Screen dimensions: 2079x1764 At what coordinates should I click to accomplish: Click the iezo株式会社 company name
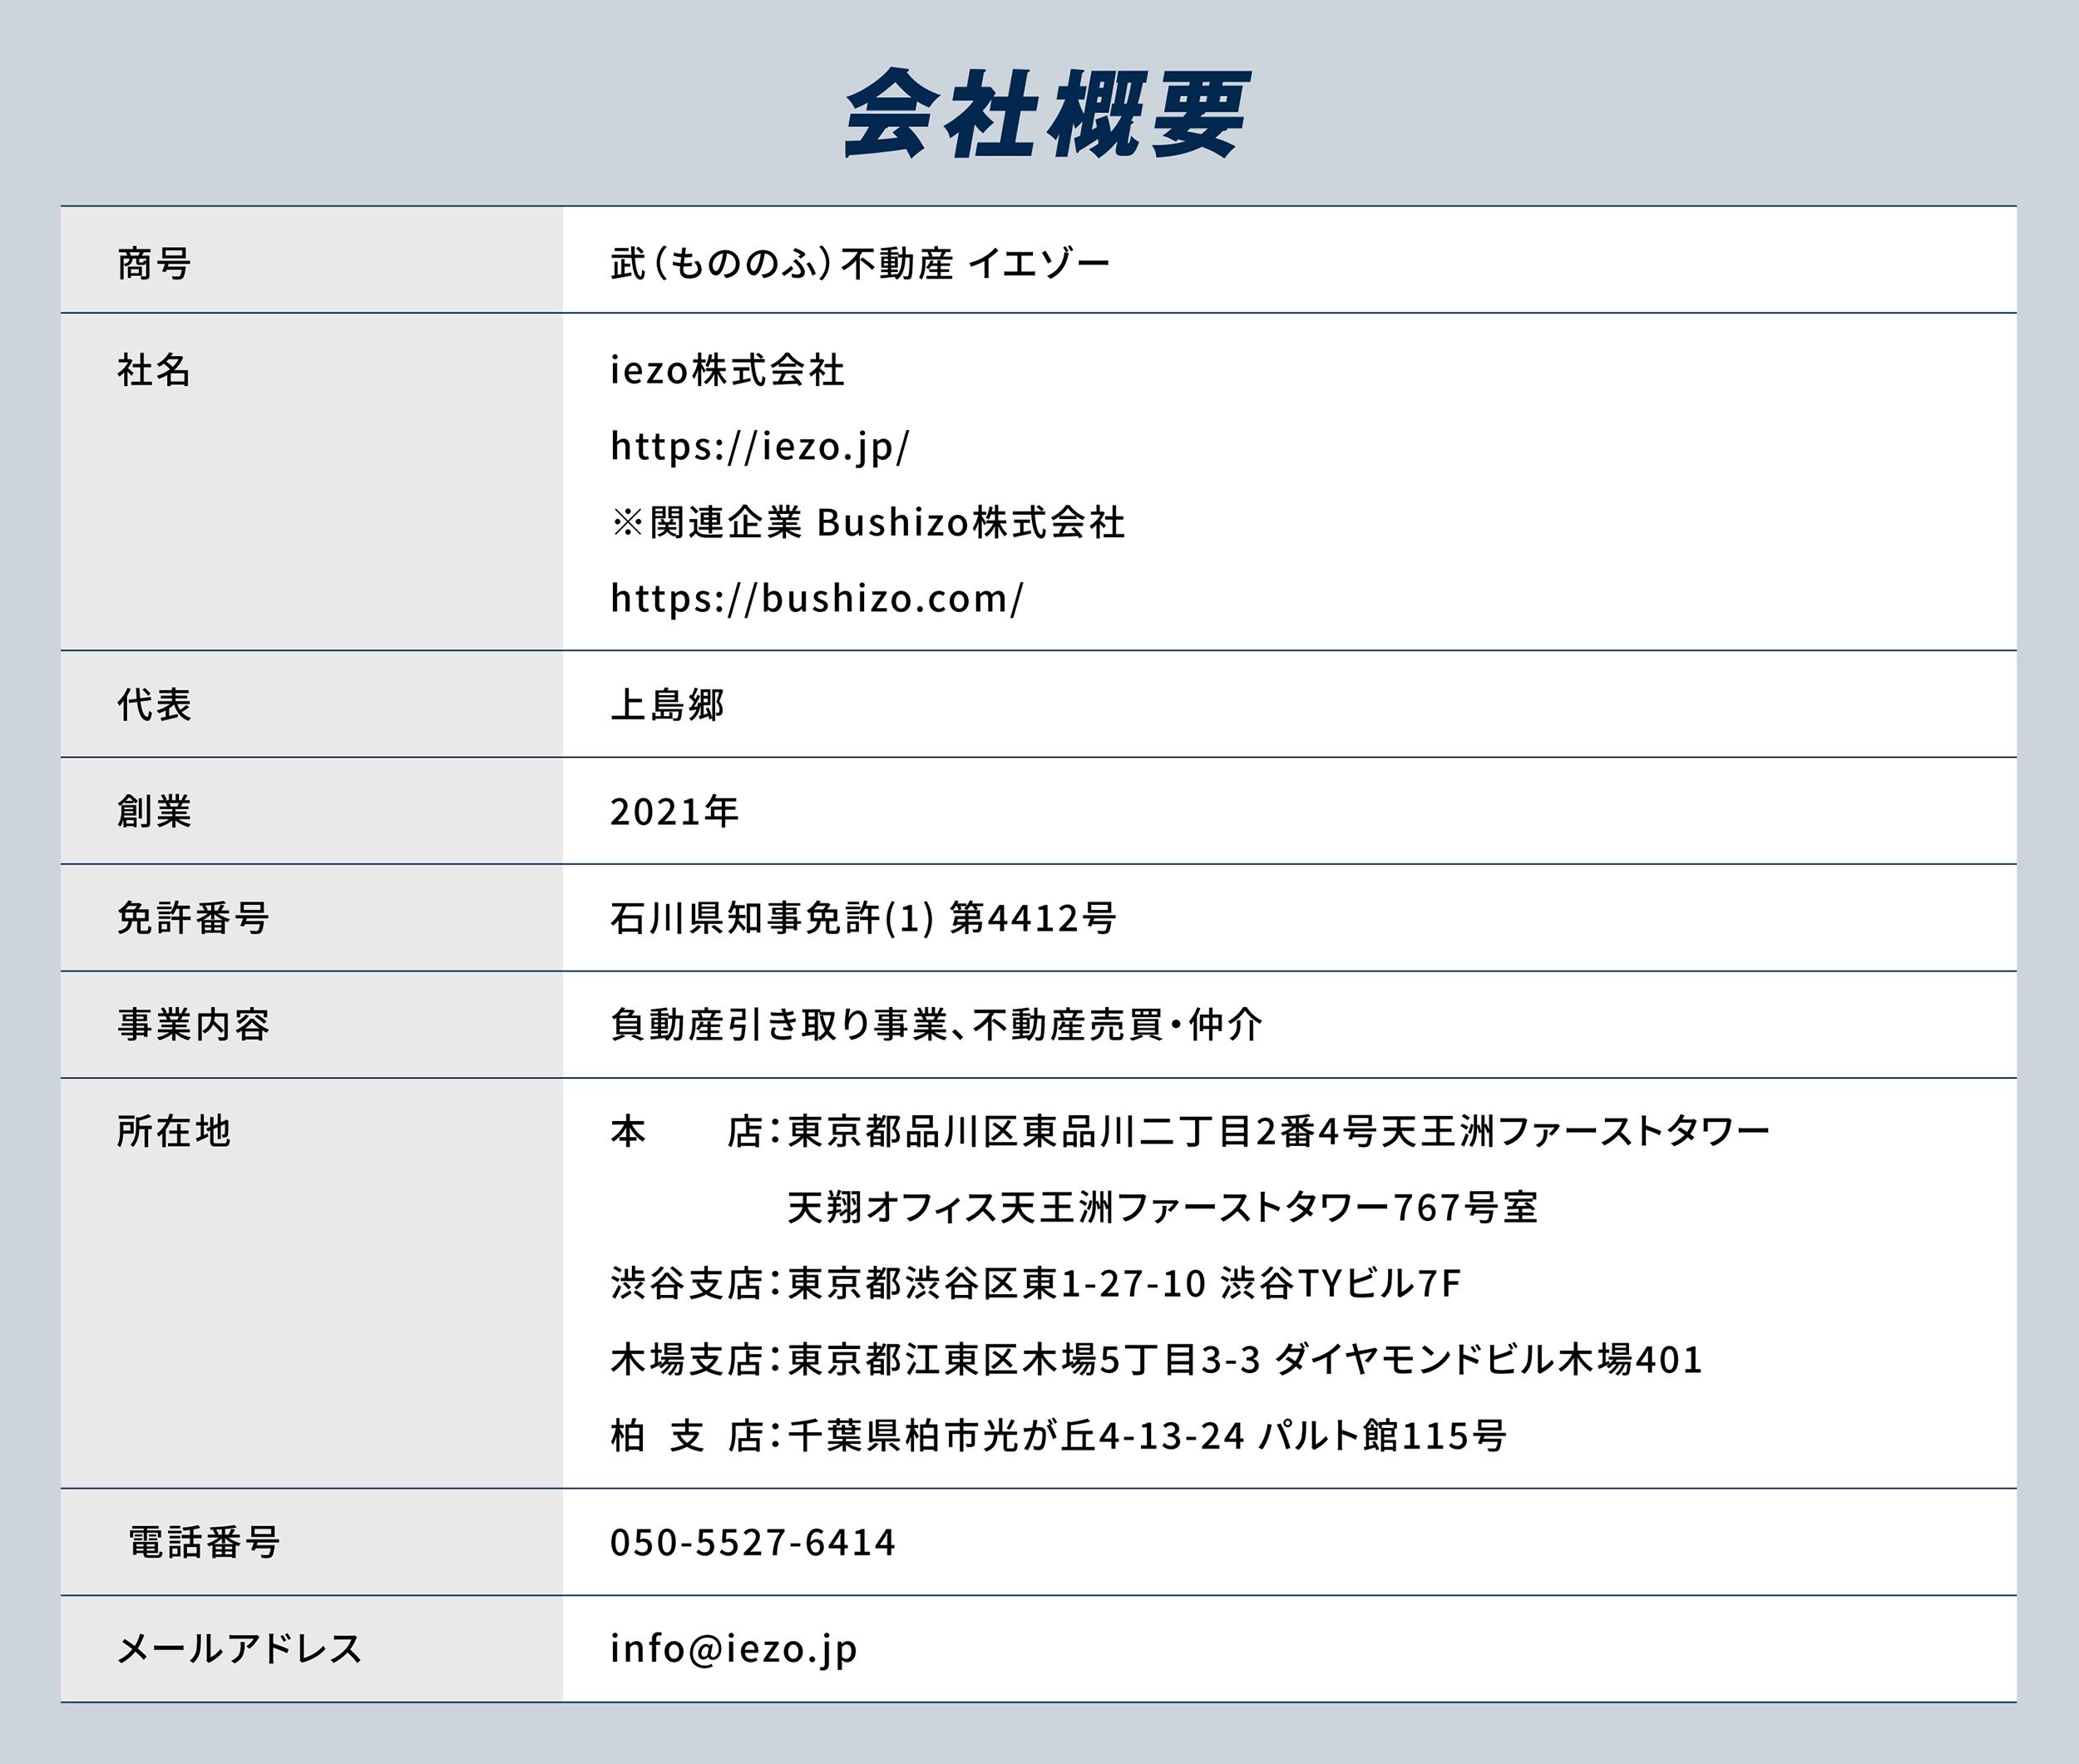pos(727,370)
